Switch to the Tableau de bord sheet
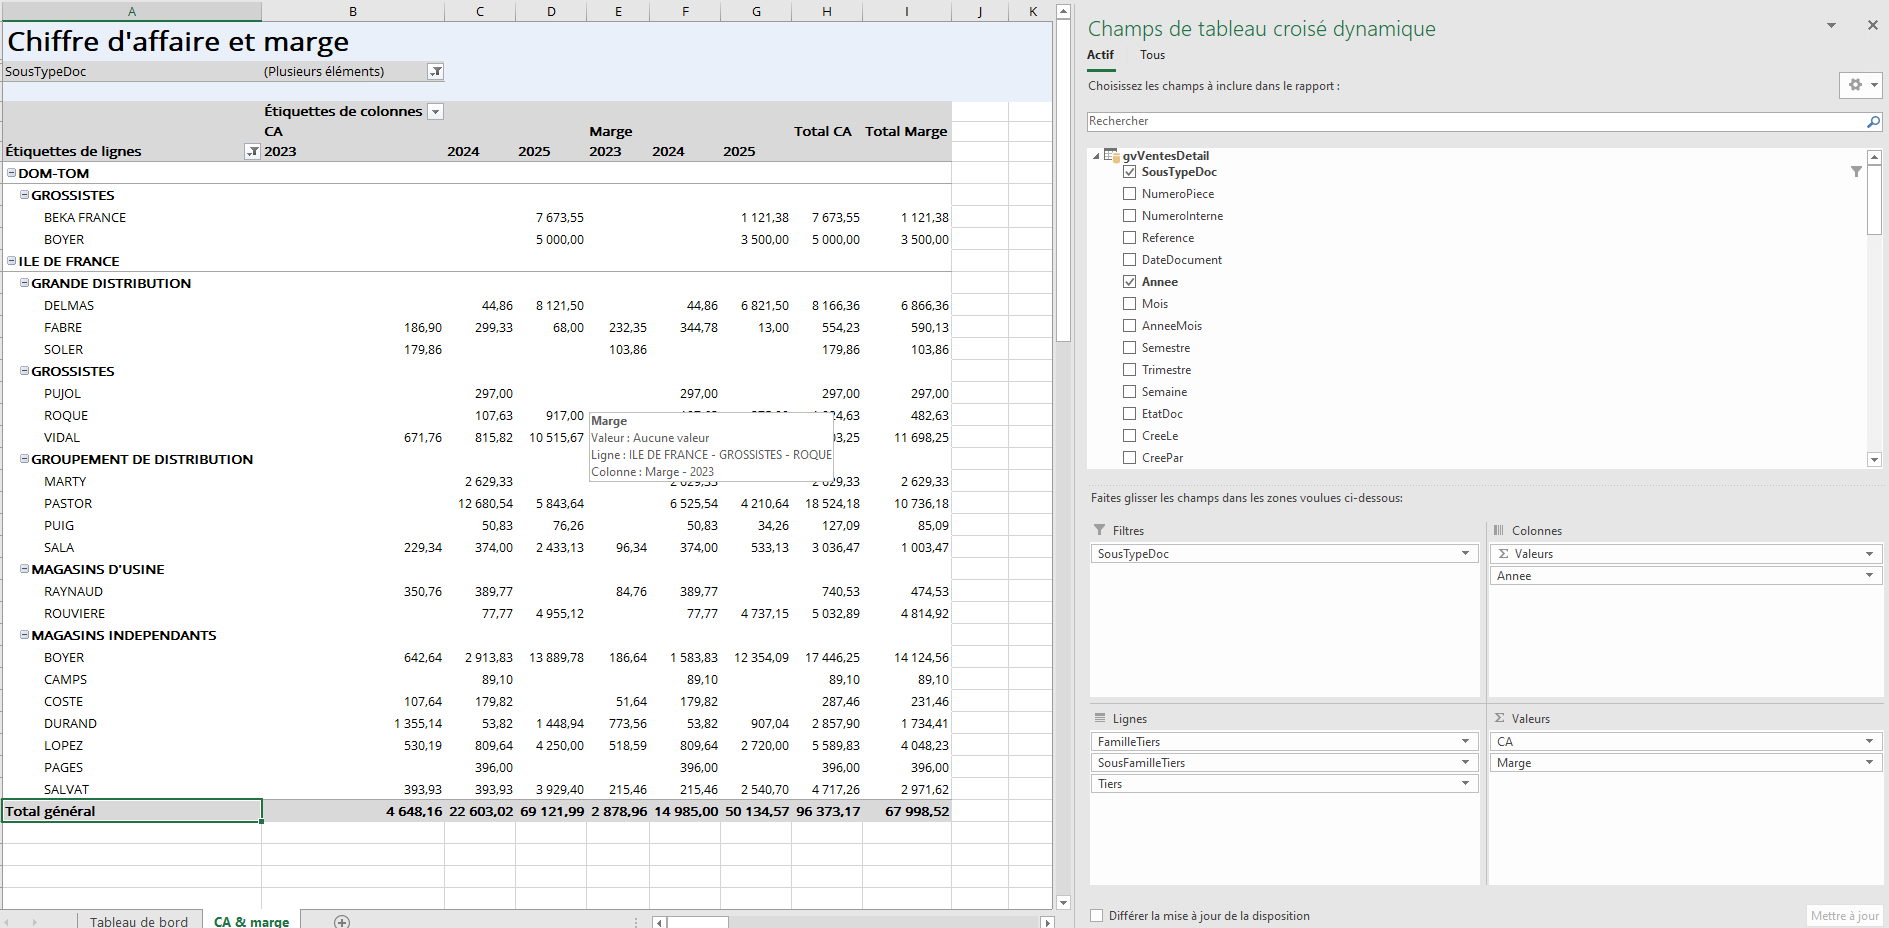This screenshot has width=1889, height=928. [x=138, y=921]
